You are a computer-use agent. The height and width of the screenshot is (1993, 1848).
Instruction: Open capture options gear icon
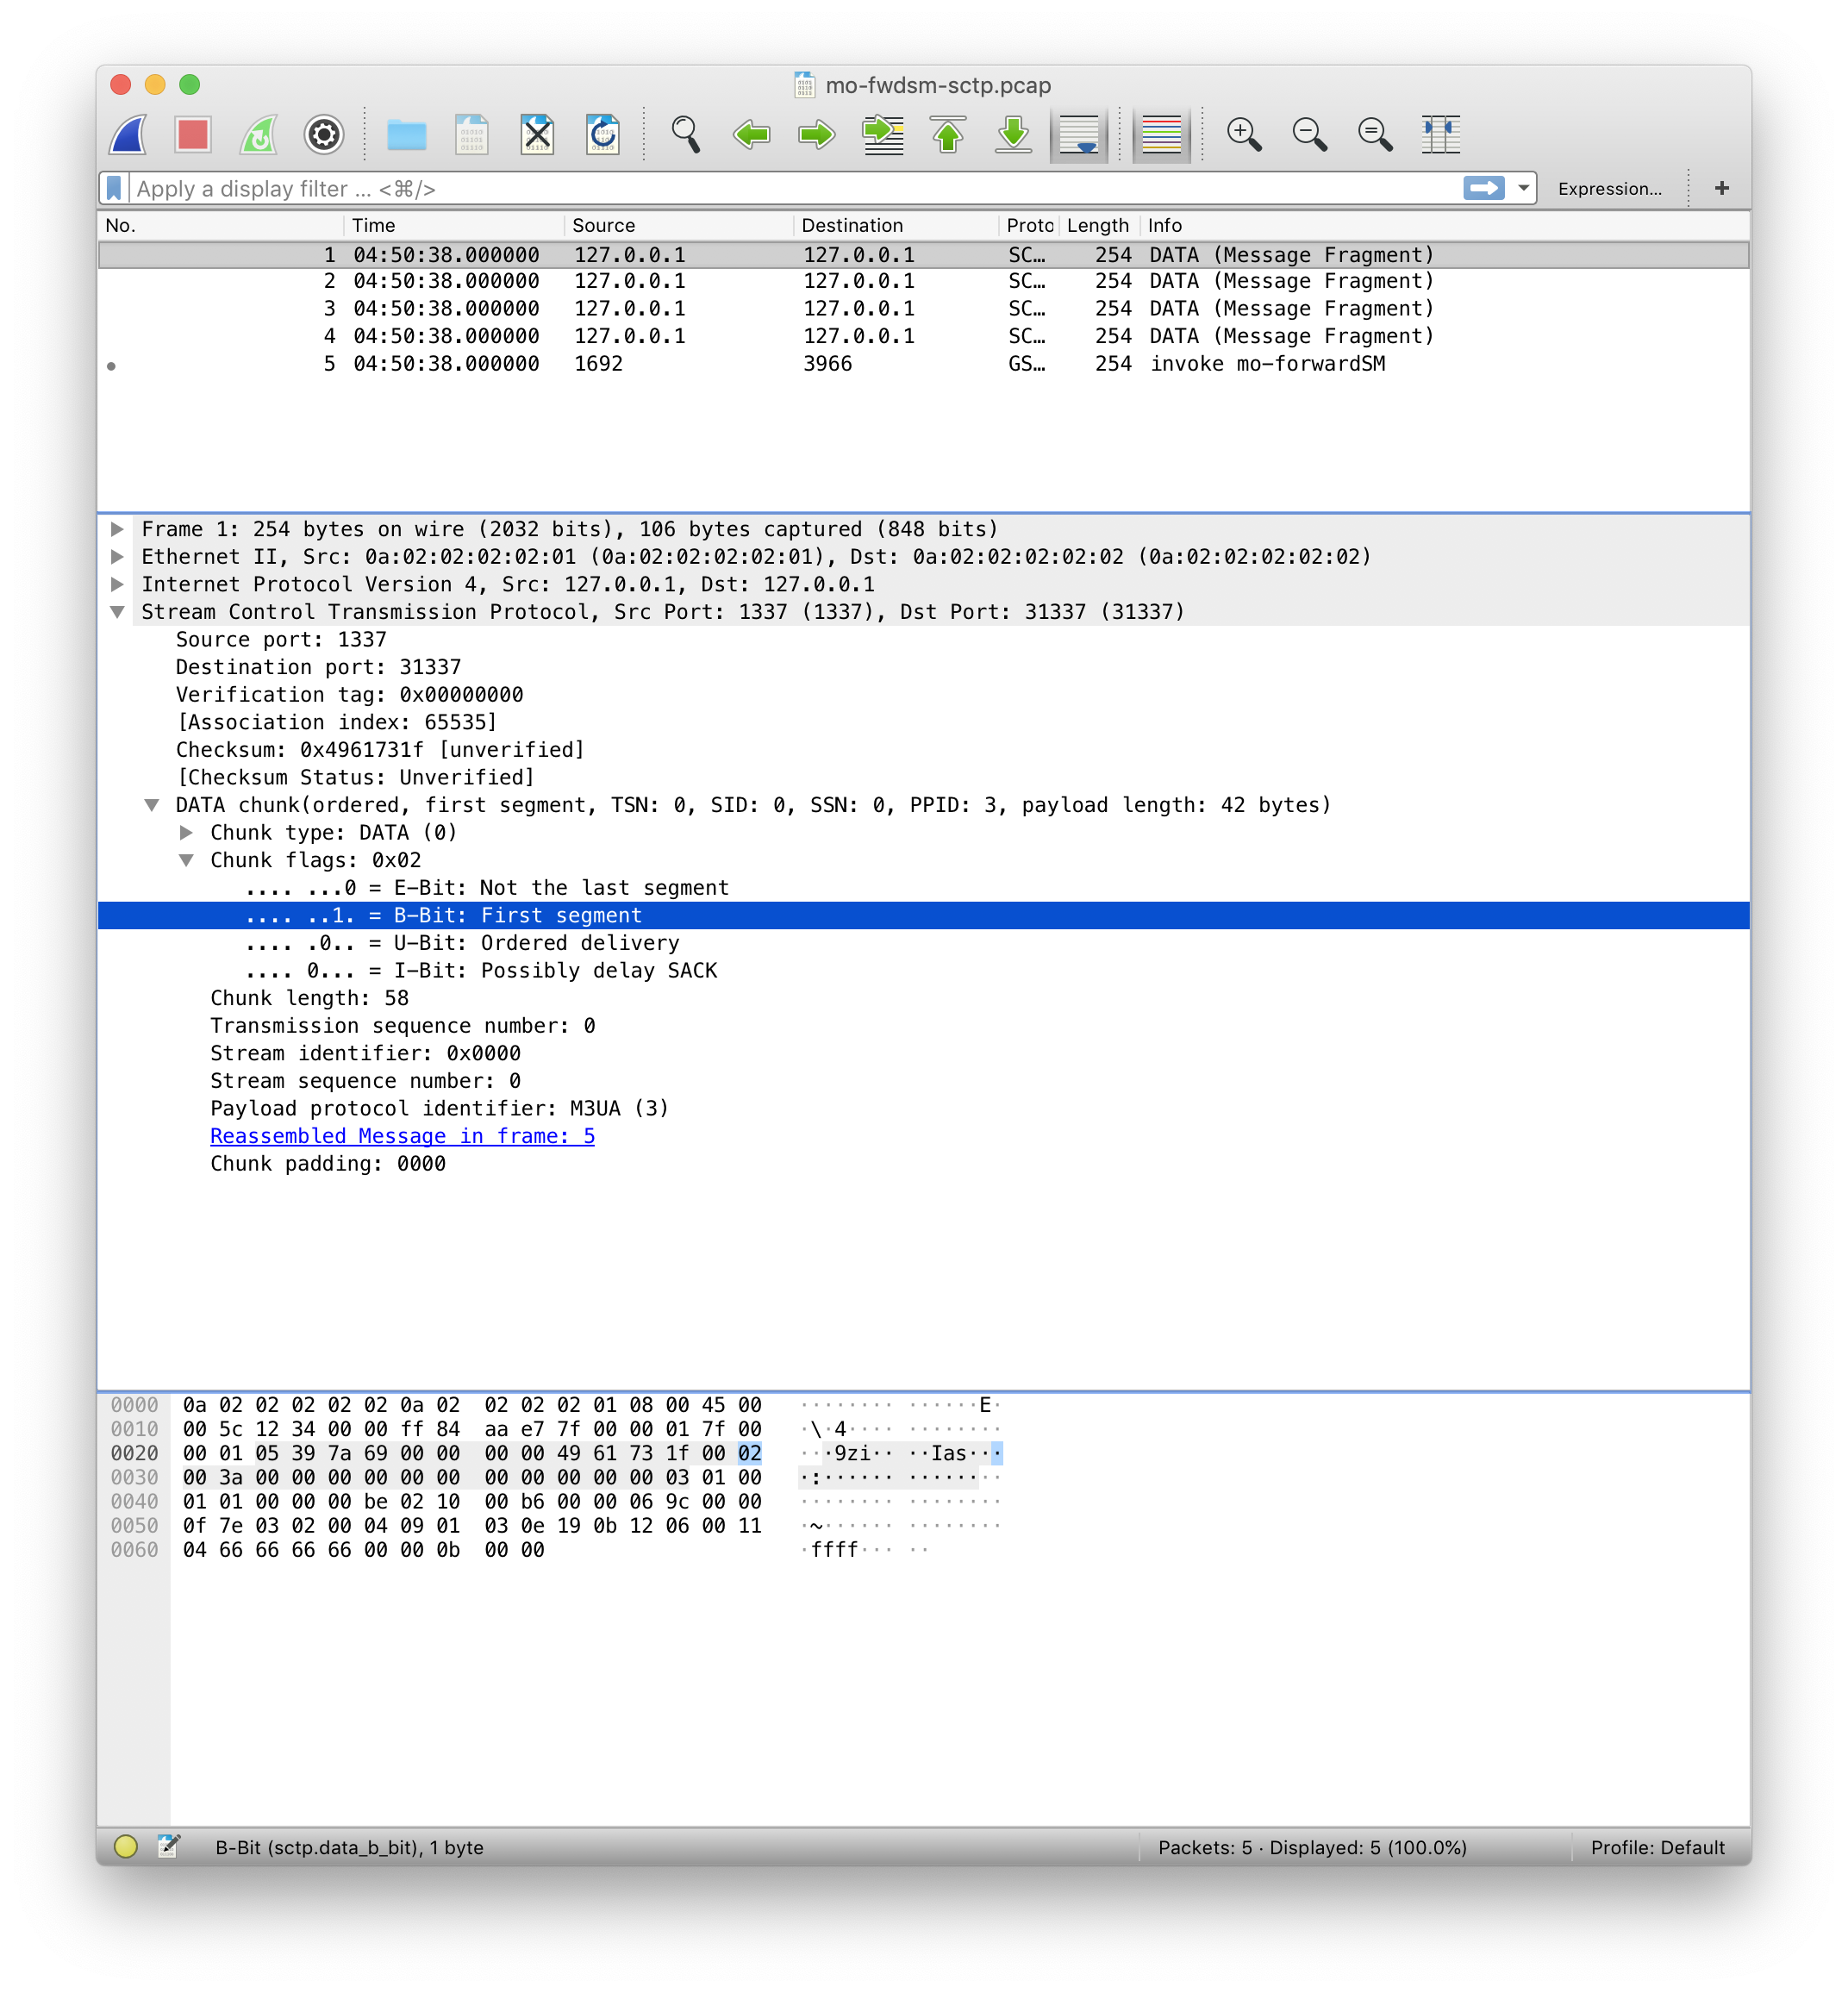pyautogui.click(x=323, y=134)
